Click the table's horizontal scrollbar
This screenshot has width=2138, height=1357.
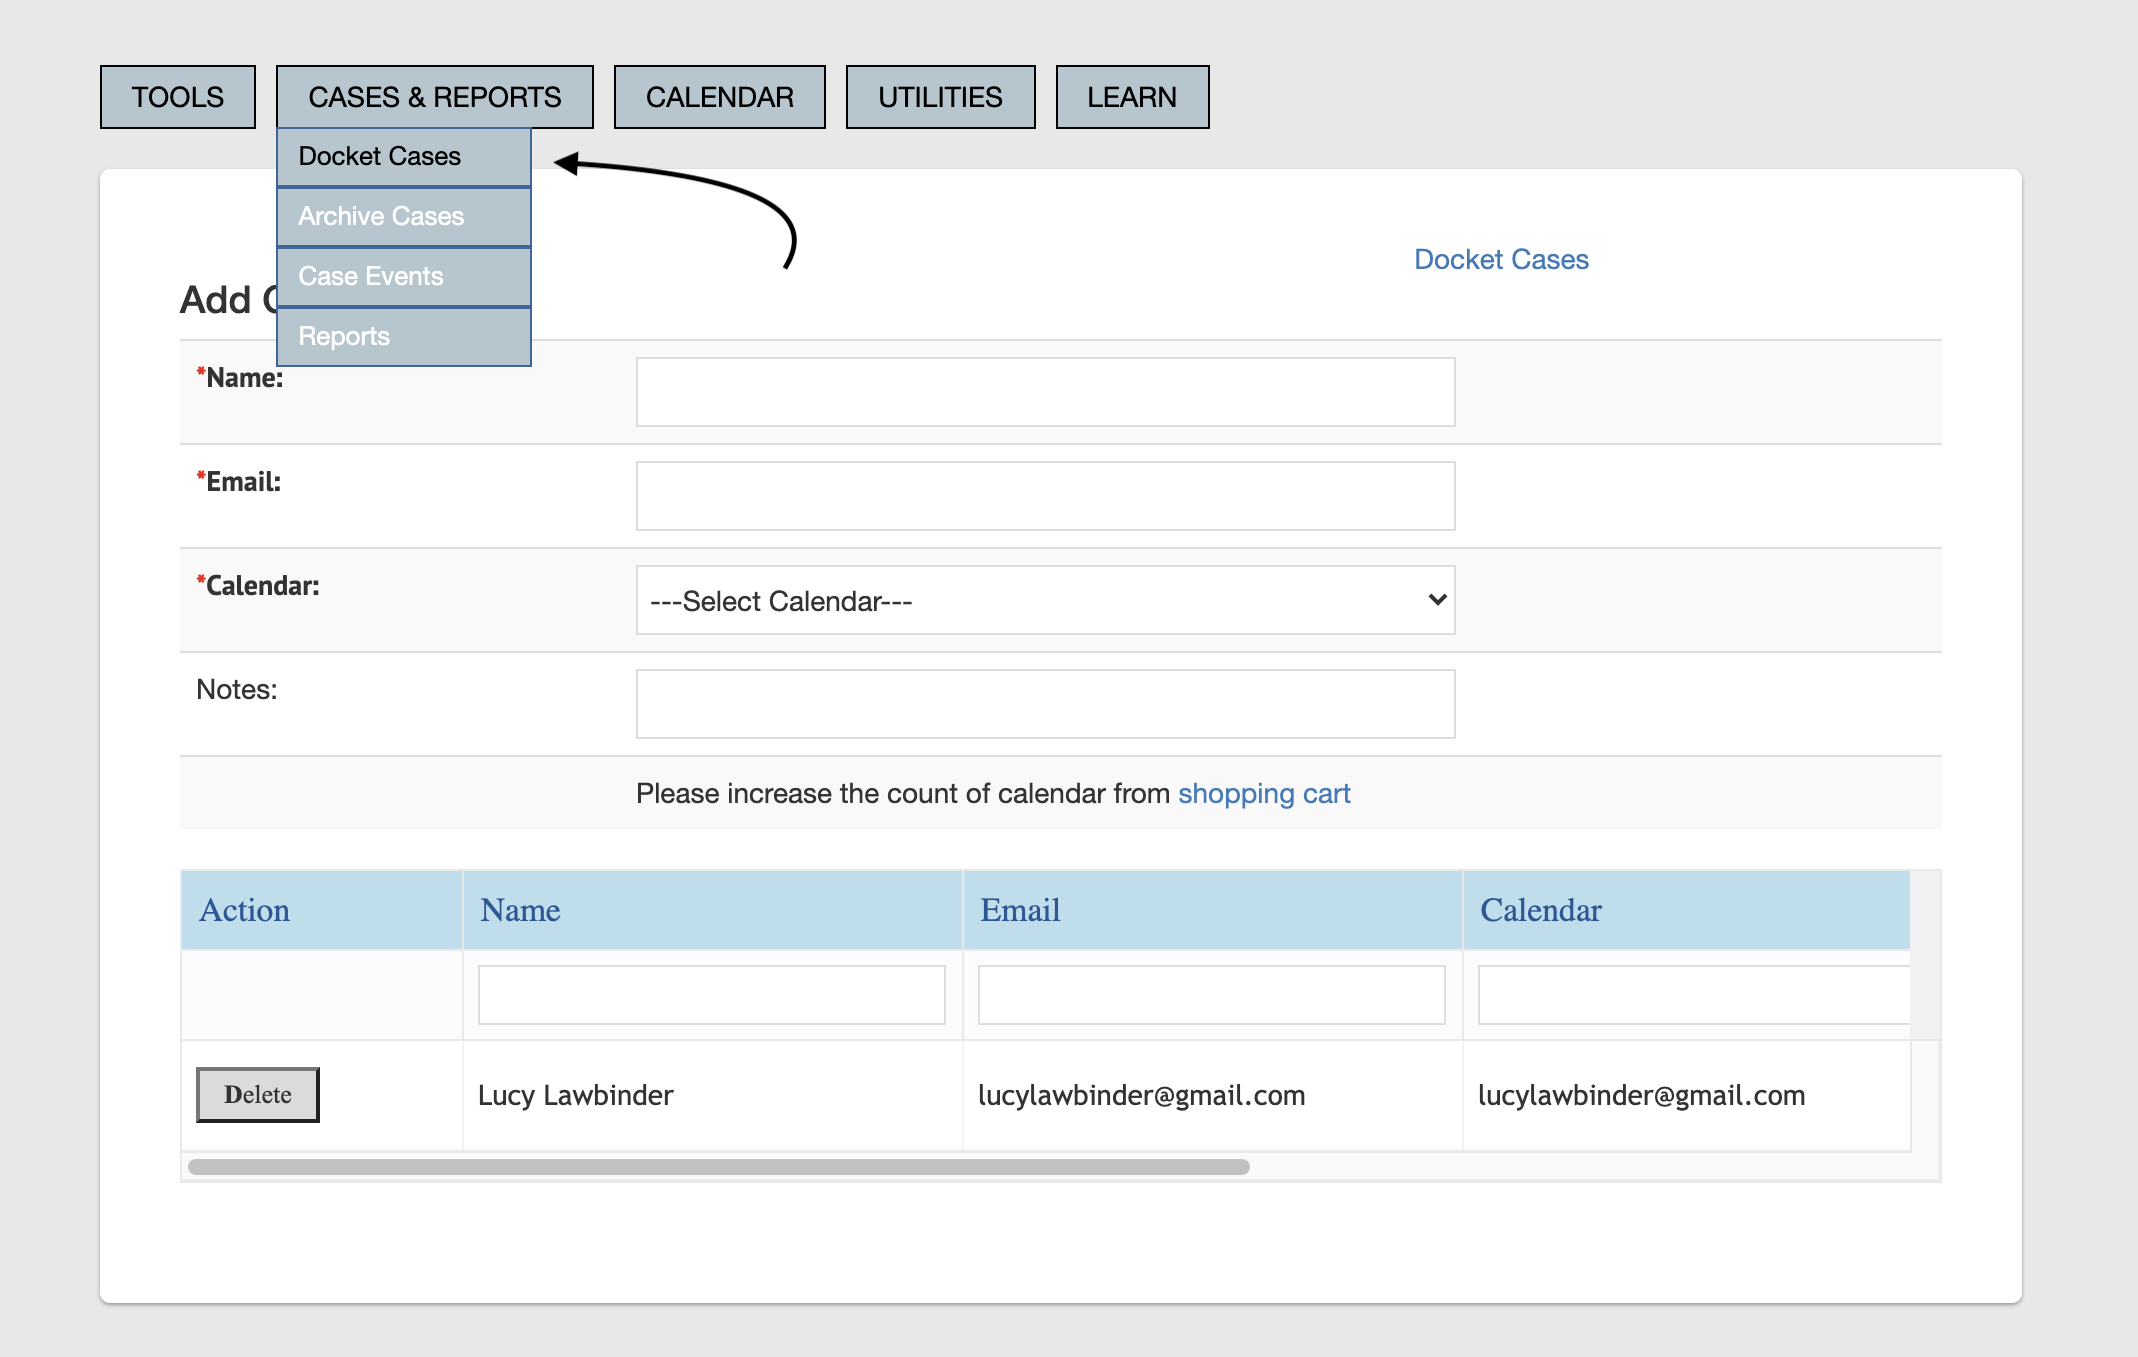tap(720, 1166)
